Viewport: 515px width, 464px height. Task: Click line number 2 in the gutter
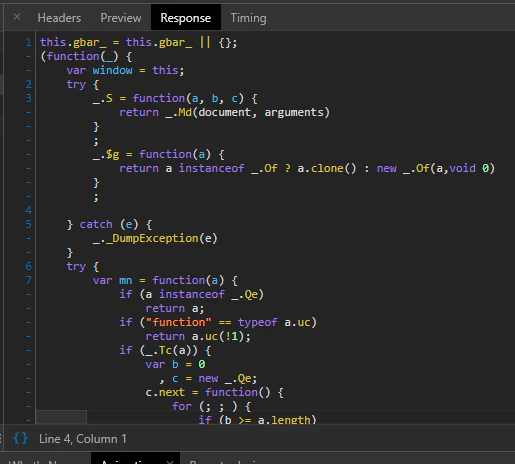point(29,84)
